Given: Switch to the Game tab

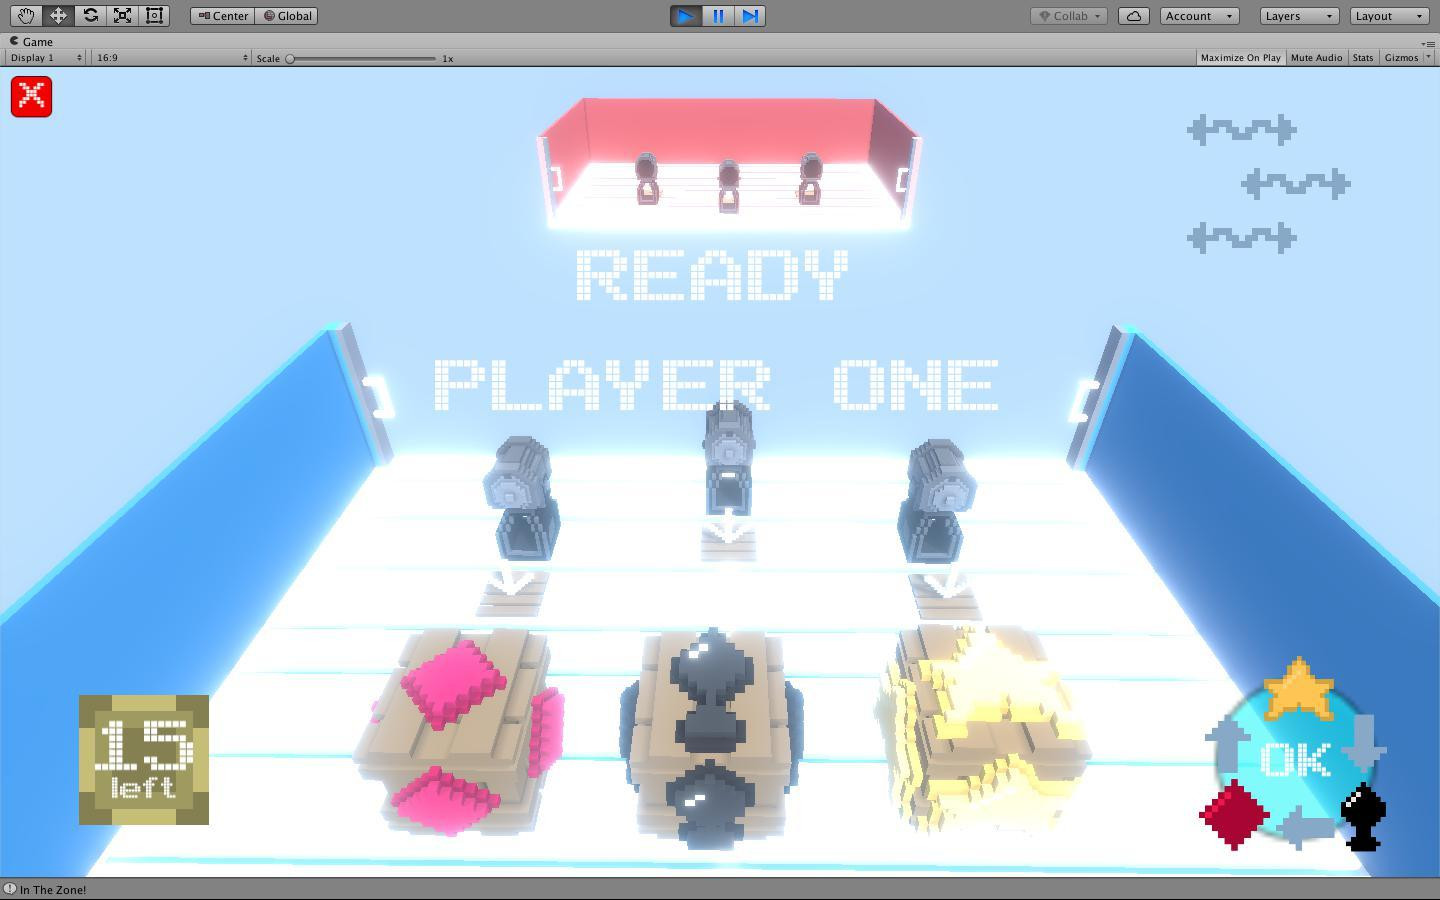Looking at the screenshot, I should [x=31, y=42].
